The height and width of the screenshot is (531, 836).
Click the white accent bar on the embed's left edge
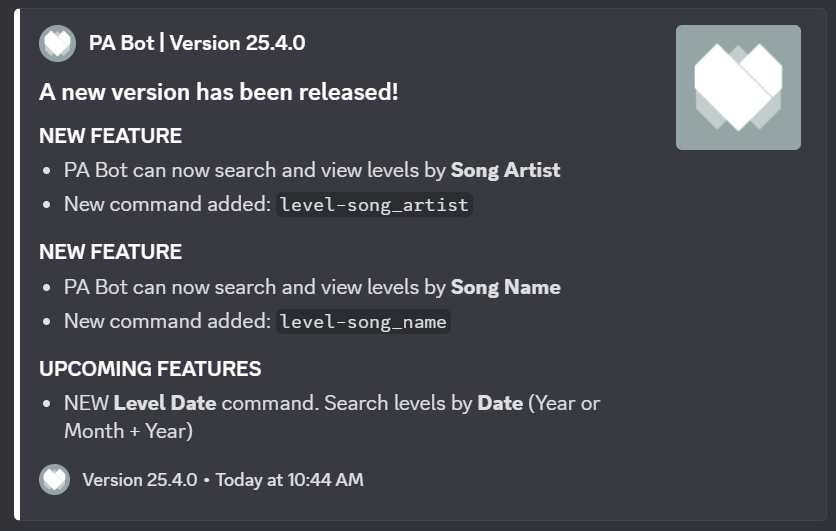pos(16,265)
